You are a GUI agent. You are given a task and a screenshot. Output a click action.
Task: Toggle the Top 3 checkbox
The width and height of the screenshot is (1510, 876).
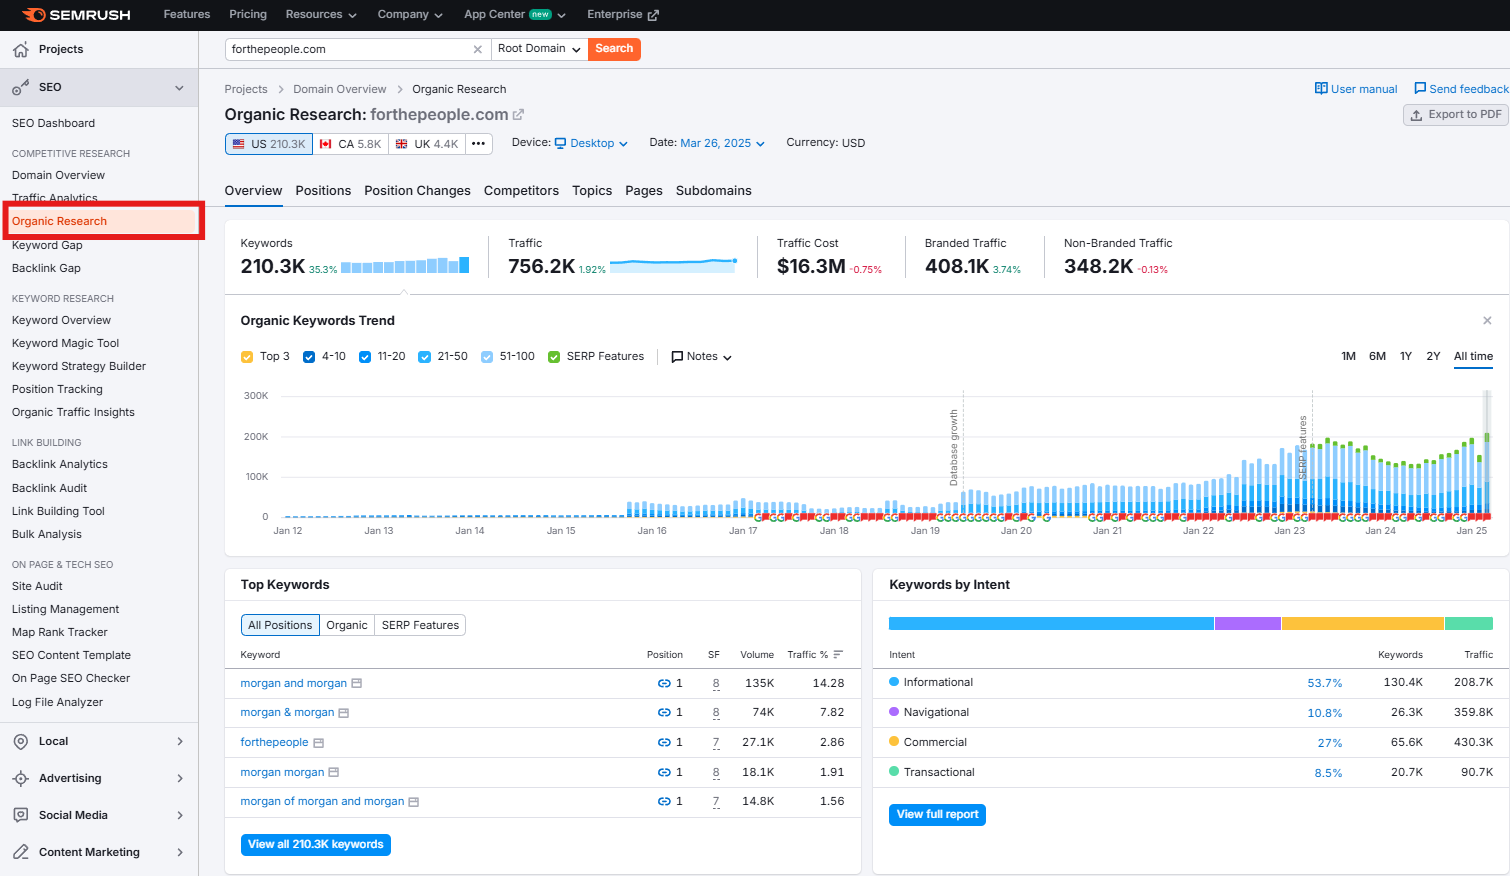tap(247, 357)
